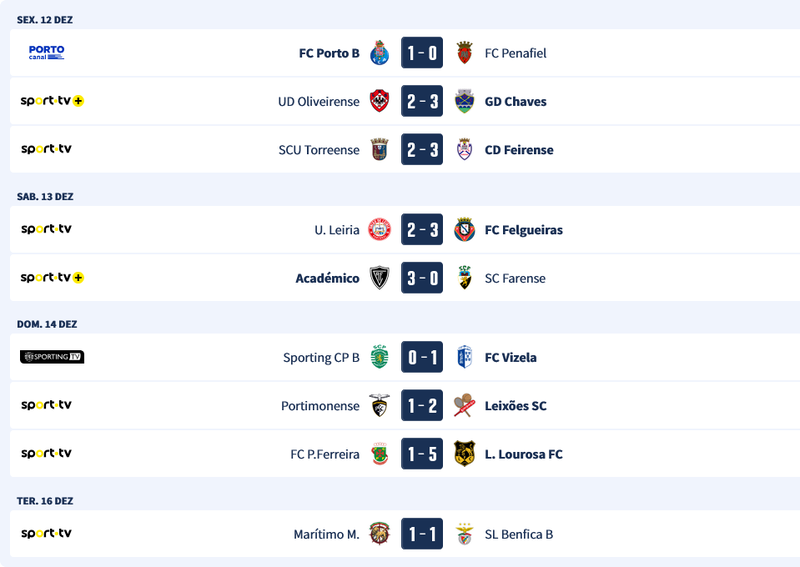Open the P.Ferreira 1-5 Lourosa score
The width and height of the screenshot is (800, 567).
pos(421,454)
